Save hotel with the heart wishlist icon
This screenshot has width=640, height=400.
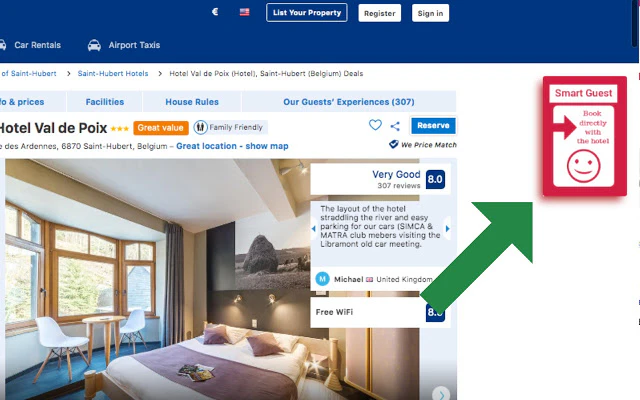(375, 125)
